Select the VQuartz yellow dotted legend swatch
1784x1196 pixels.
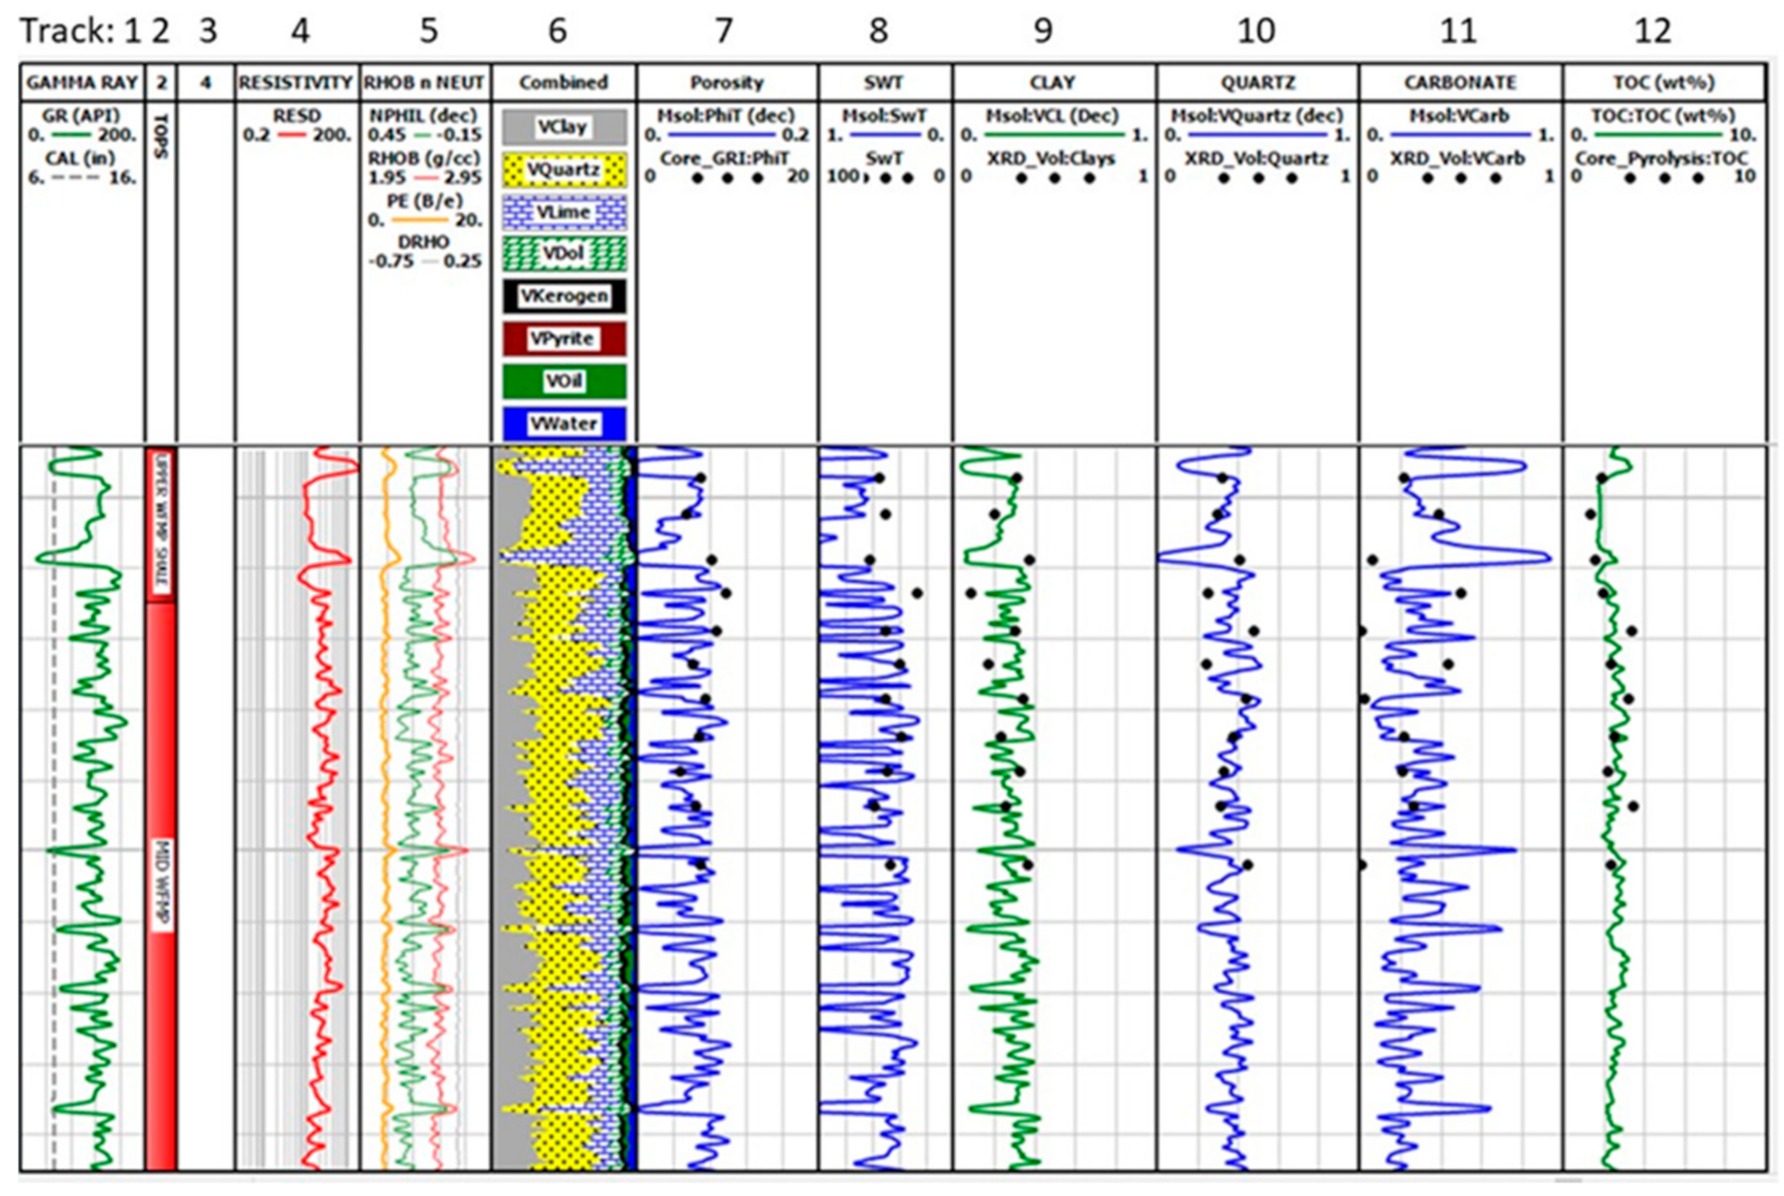(x=564, y=170)
